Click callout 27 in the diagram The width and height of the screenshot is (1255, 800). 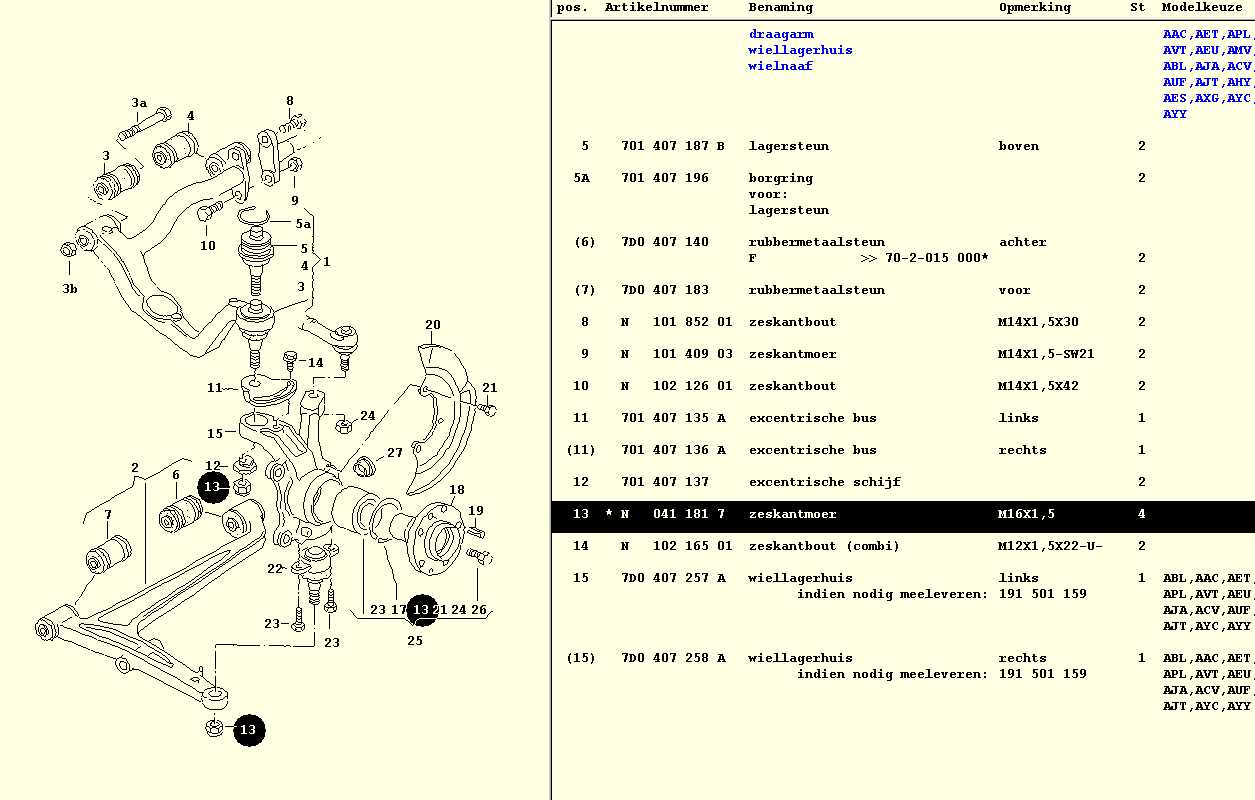(395, 453)
